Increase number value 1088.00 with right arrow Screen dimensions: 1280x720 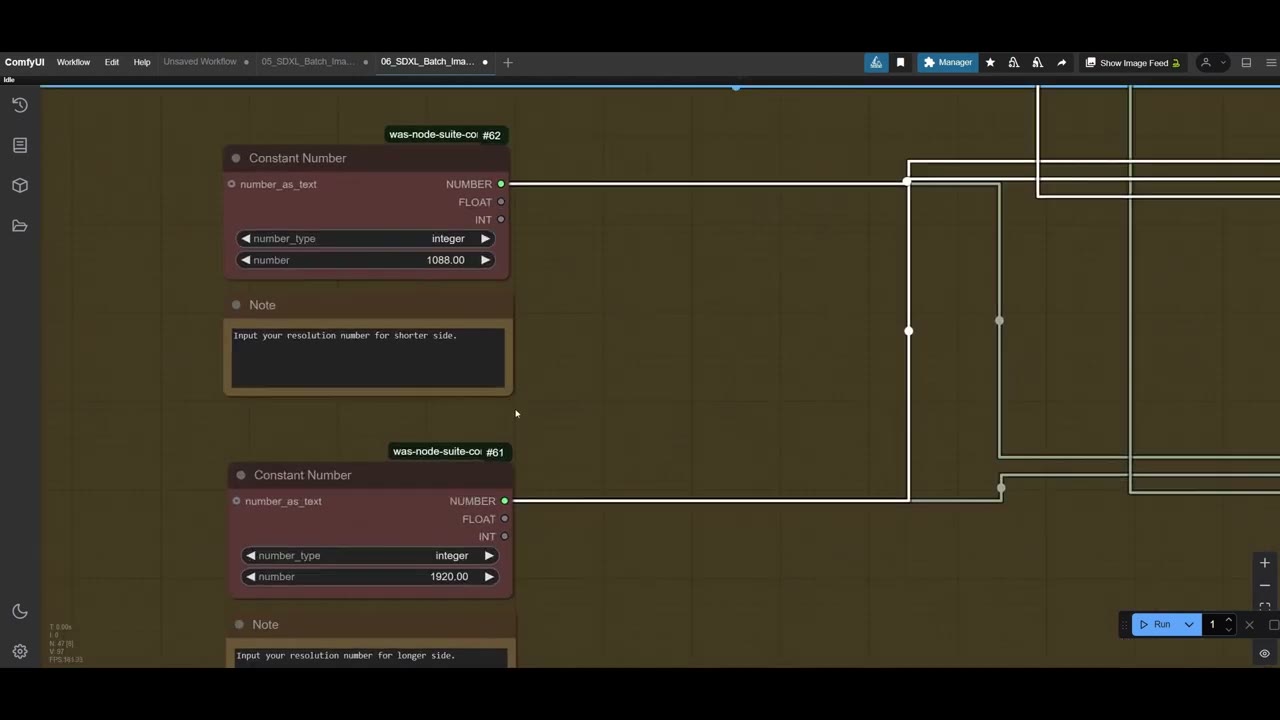click(x=485, y=260)
